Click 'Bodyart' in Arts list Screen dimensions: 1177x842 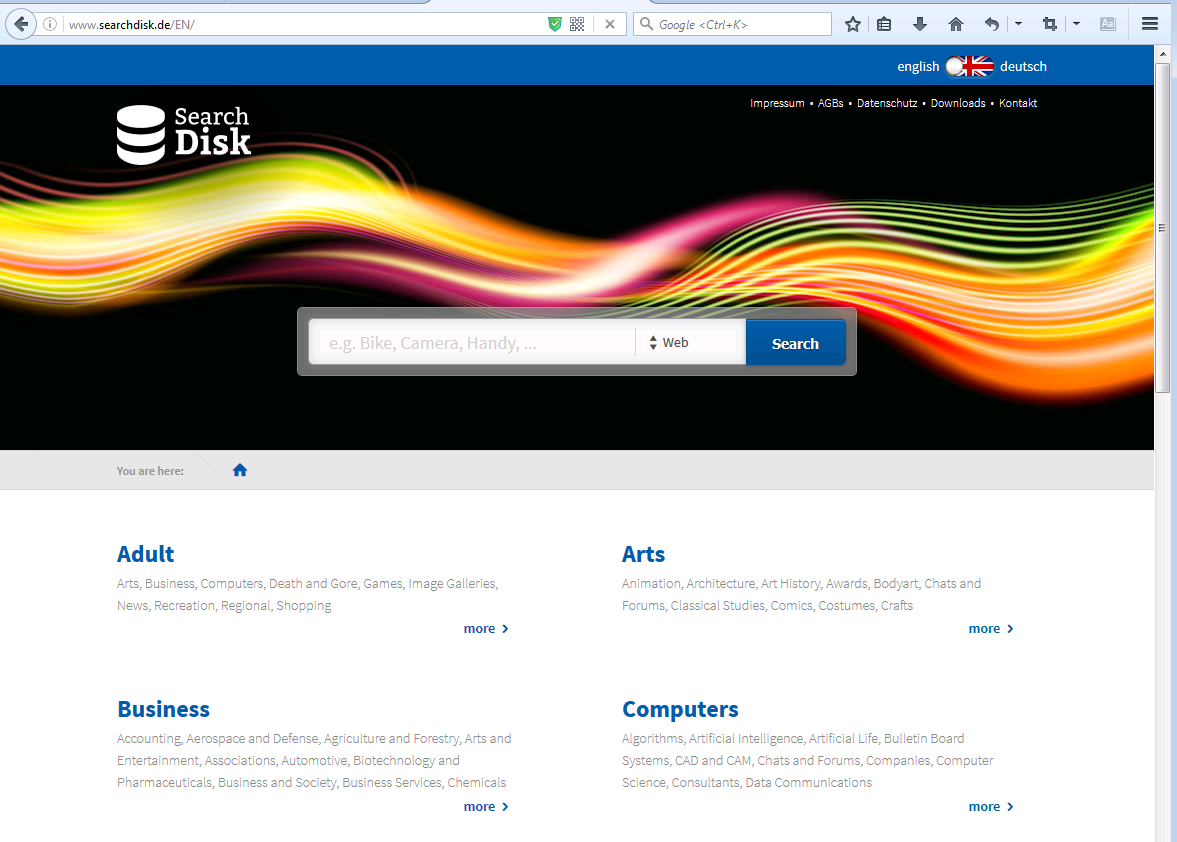coord(896,584)
